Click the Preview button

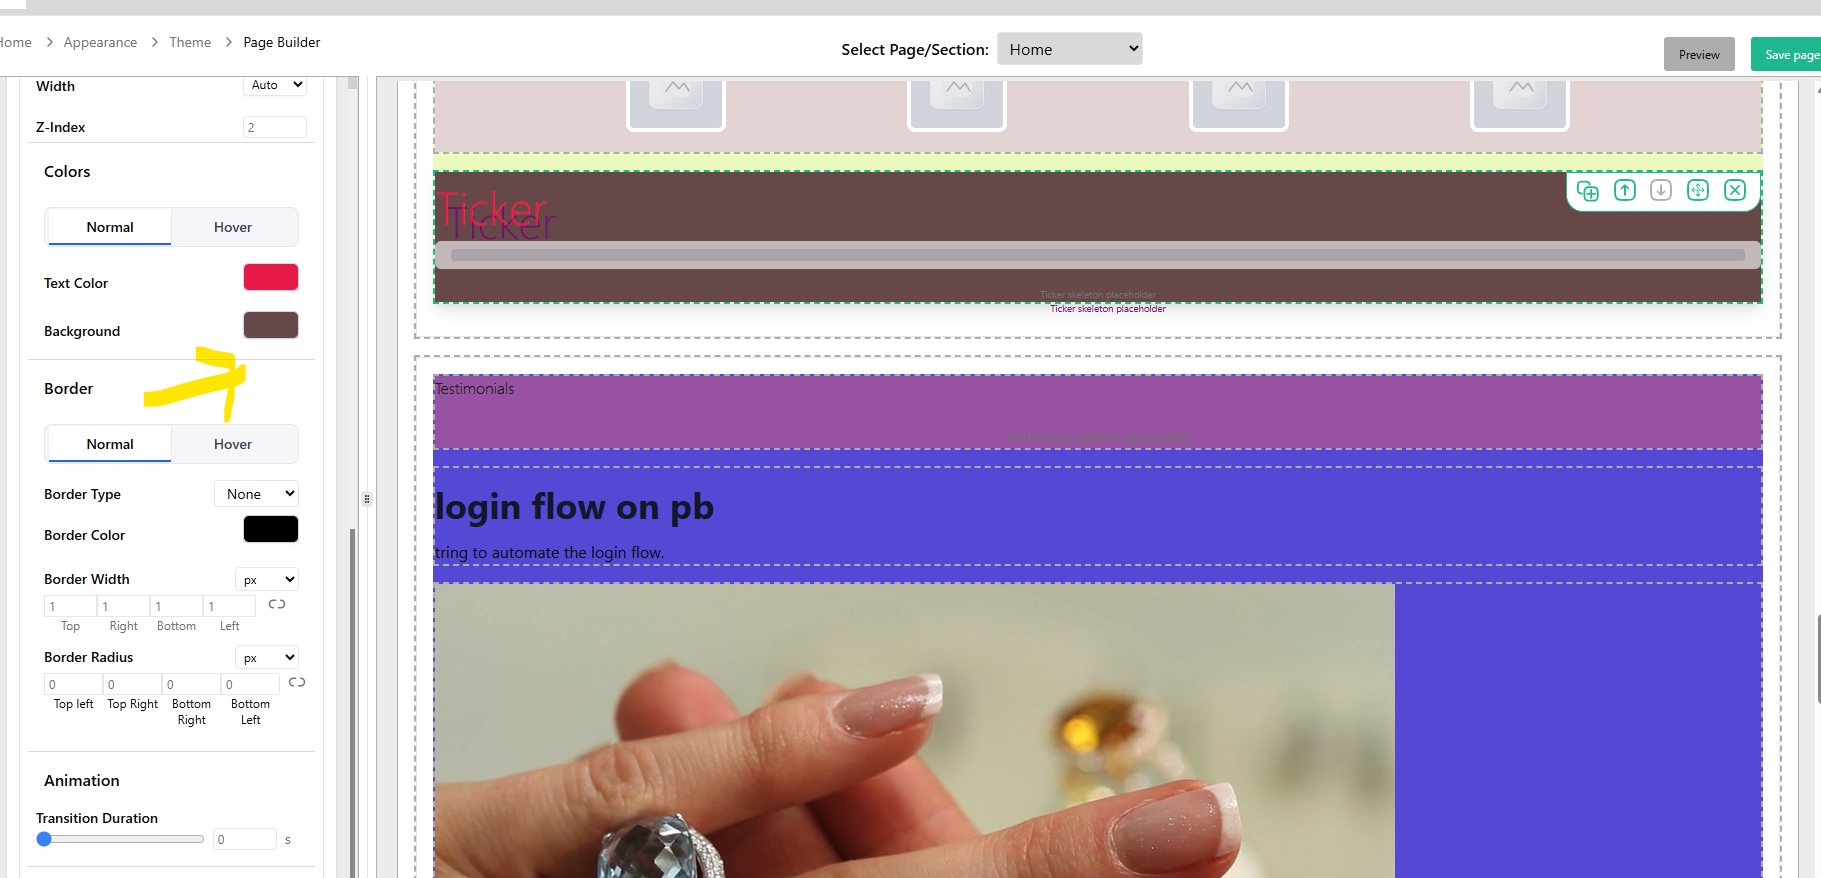pyautogui.click(x=1699, y=54)
